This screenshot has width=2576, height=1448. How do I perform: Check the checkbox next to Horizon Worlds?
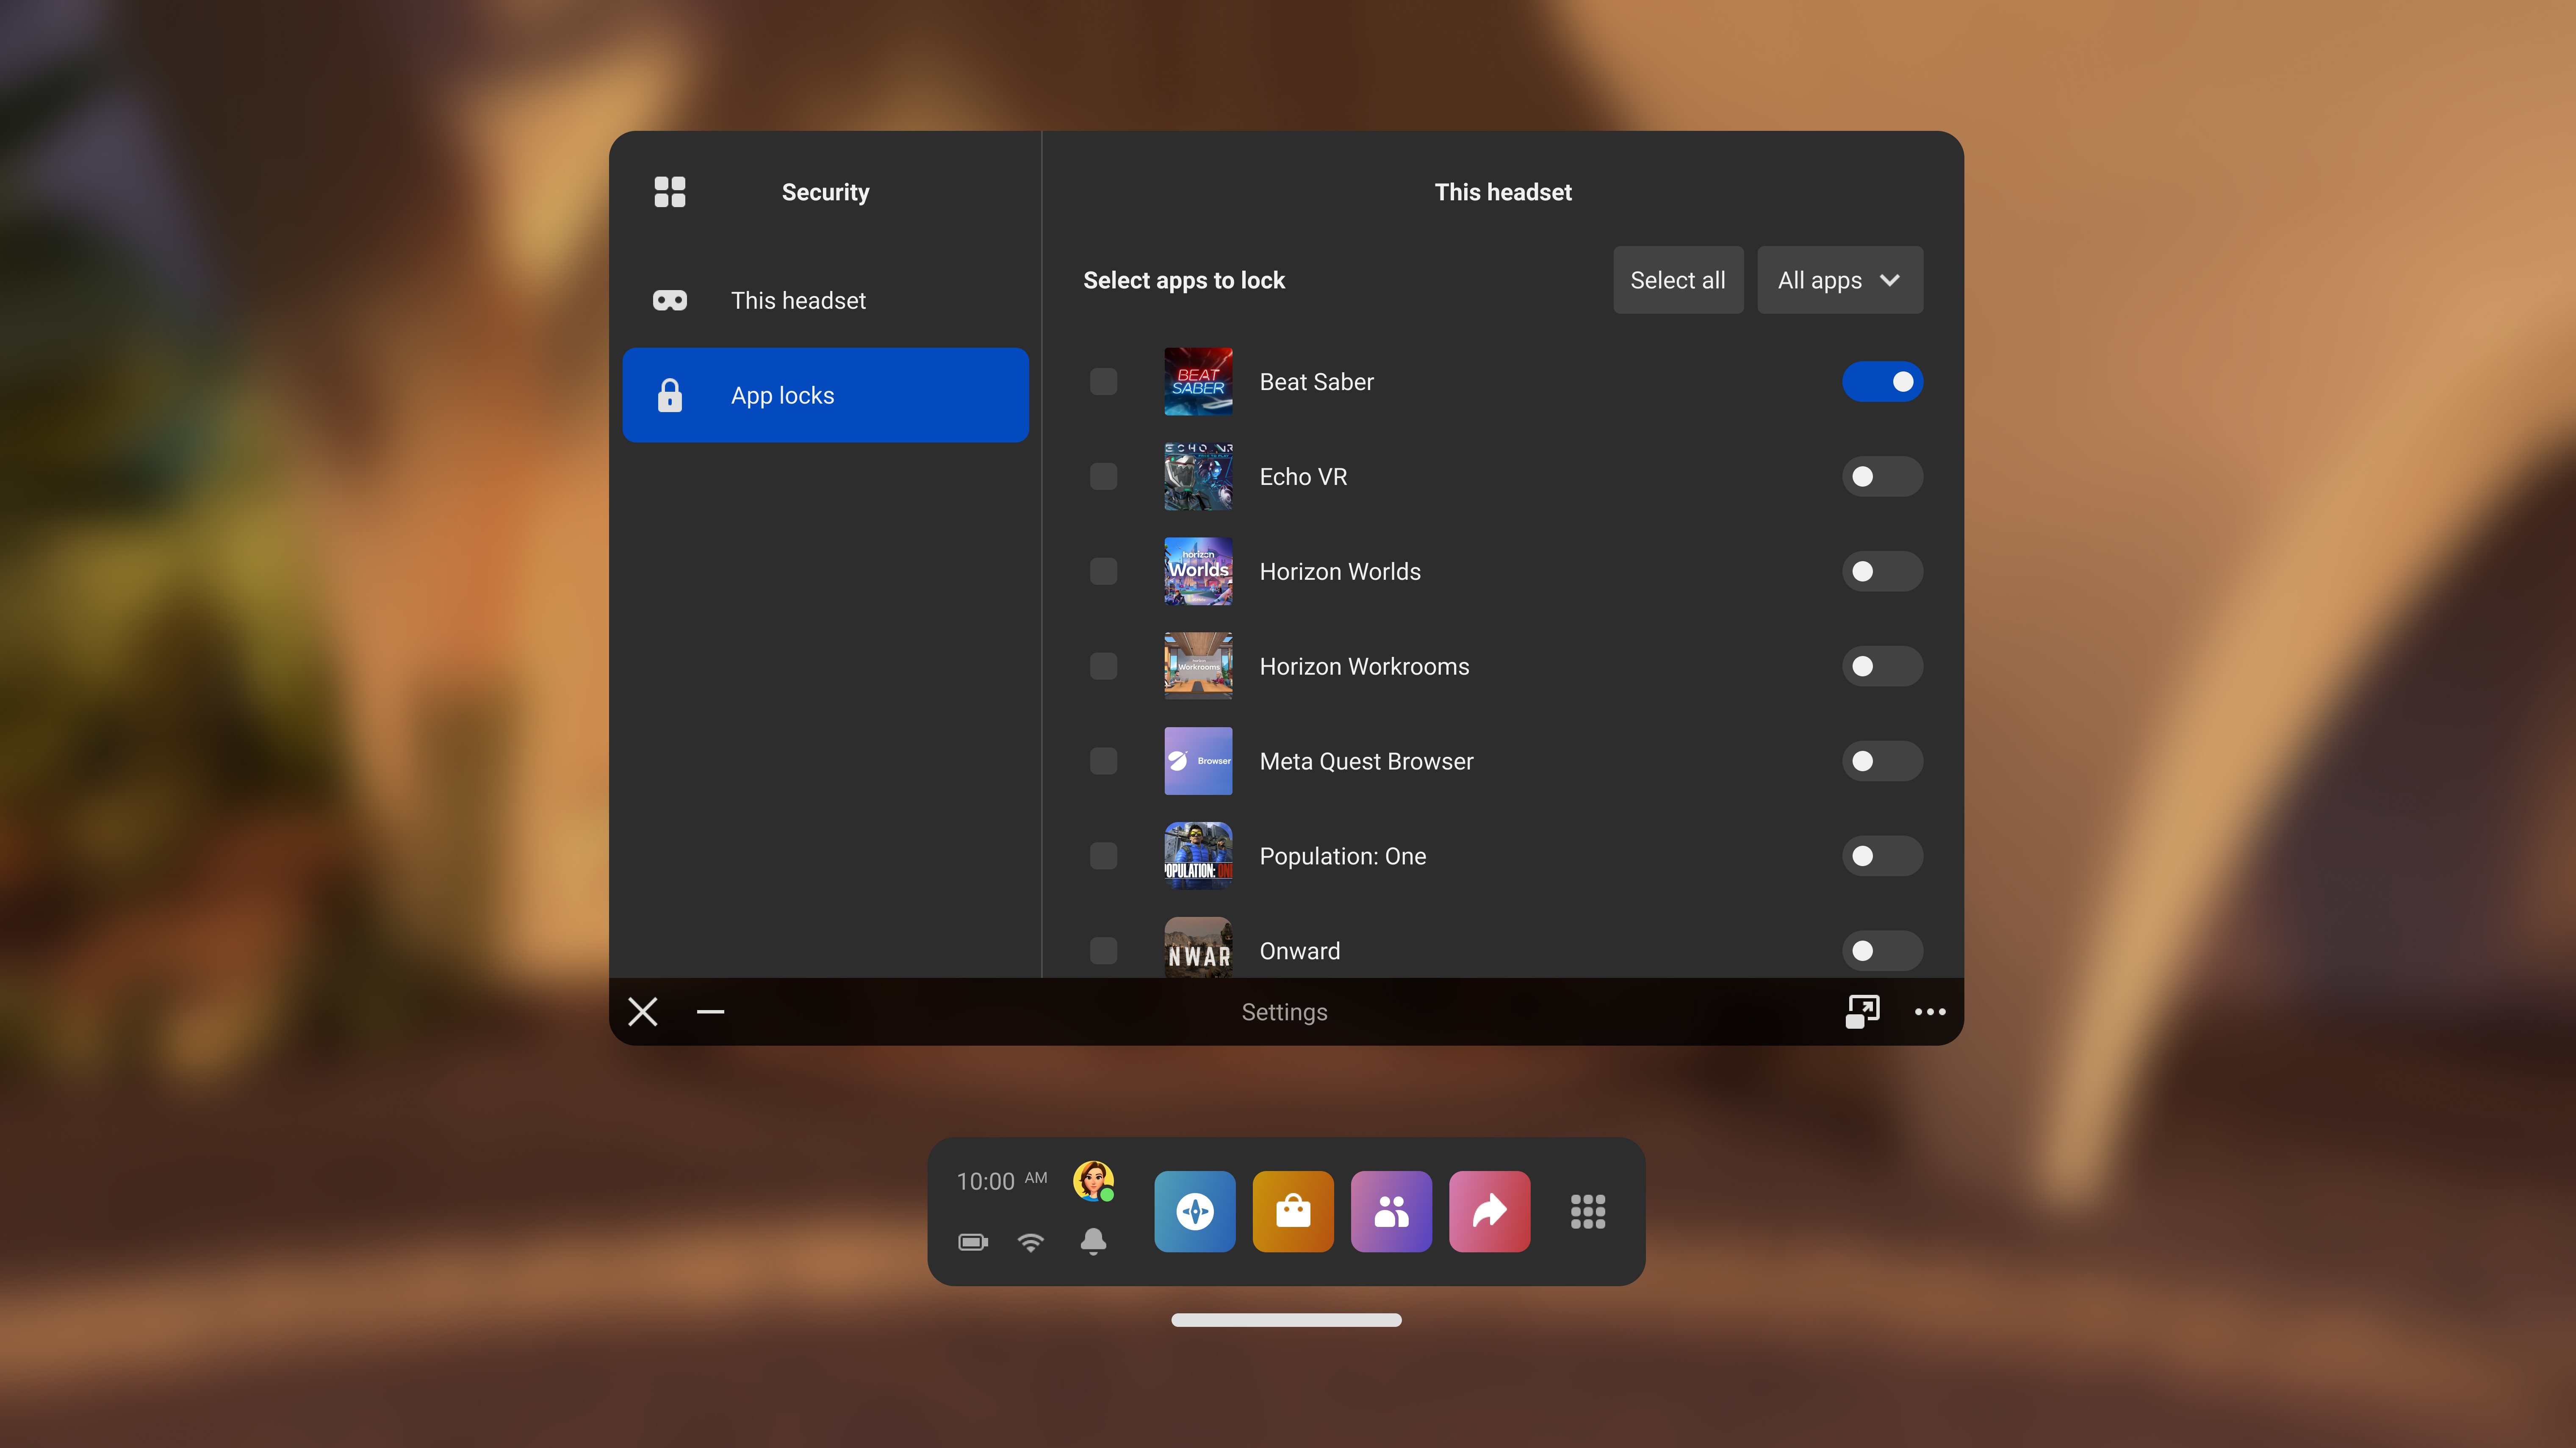coord(1104,570)
